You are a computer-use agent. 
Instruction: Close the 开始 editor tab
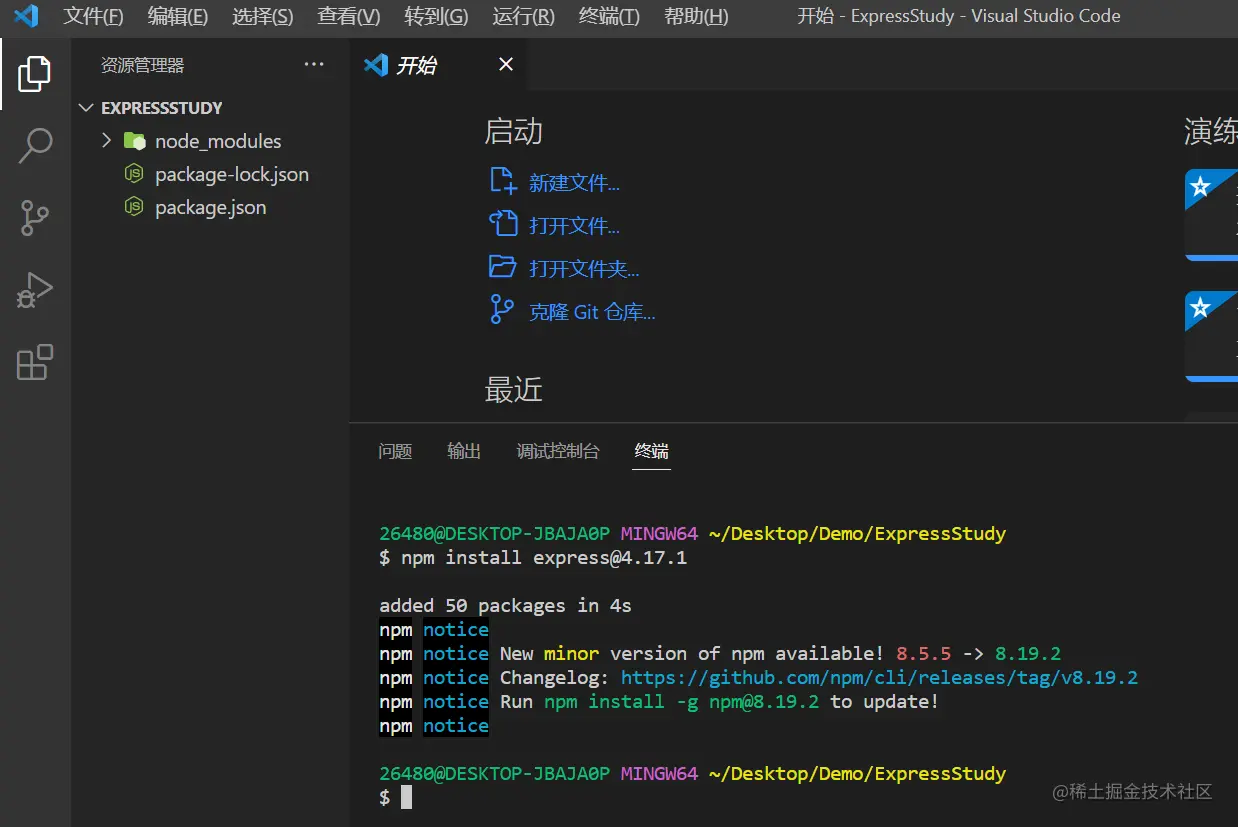click(x=506, y=65)
